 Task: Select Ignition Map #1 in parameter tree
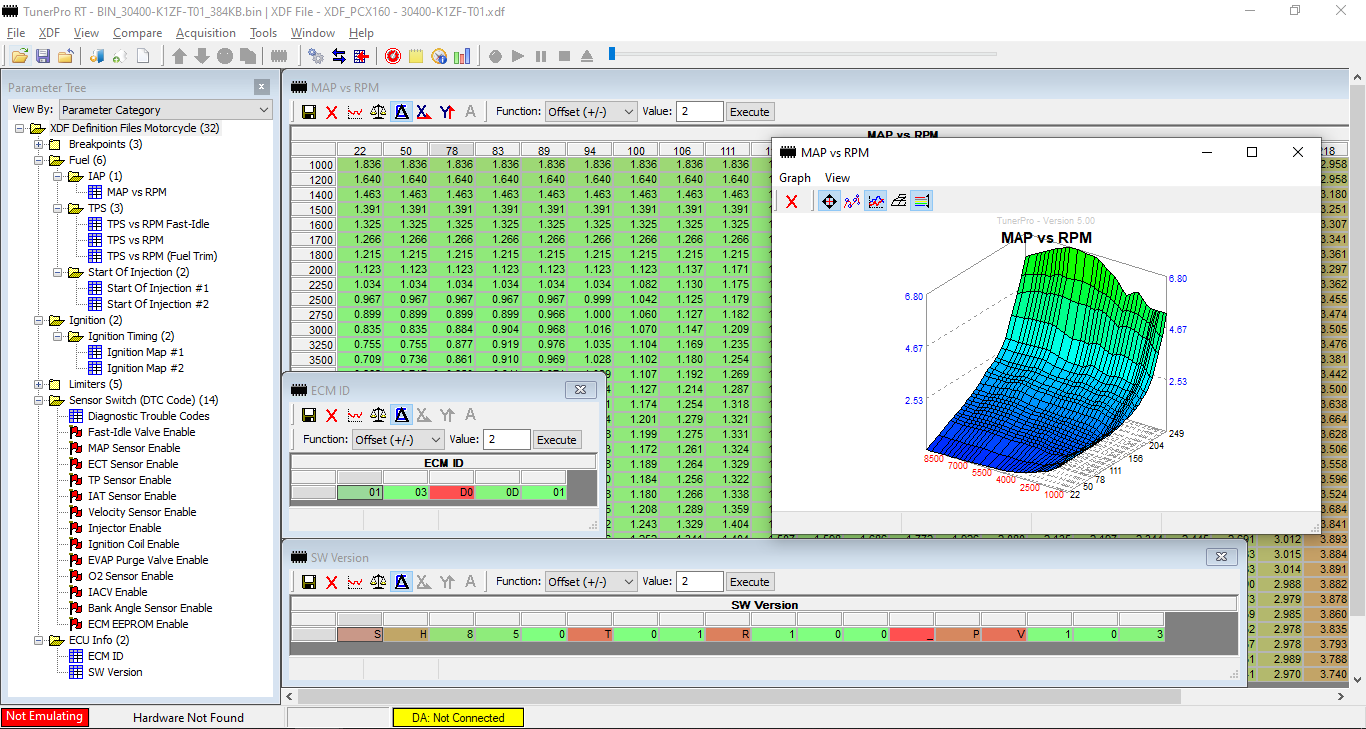coord(145,352)
